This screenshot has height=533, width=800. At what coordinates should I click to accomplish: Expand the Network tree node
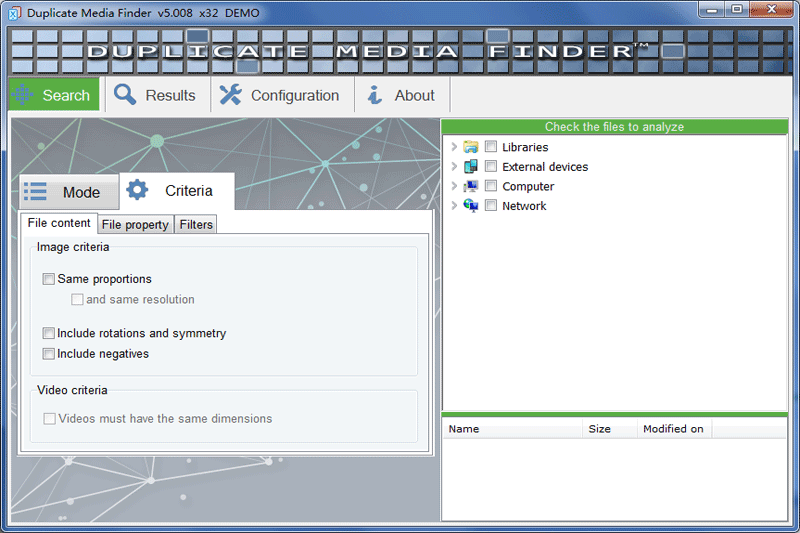tap(454, 206)
